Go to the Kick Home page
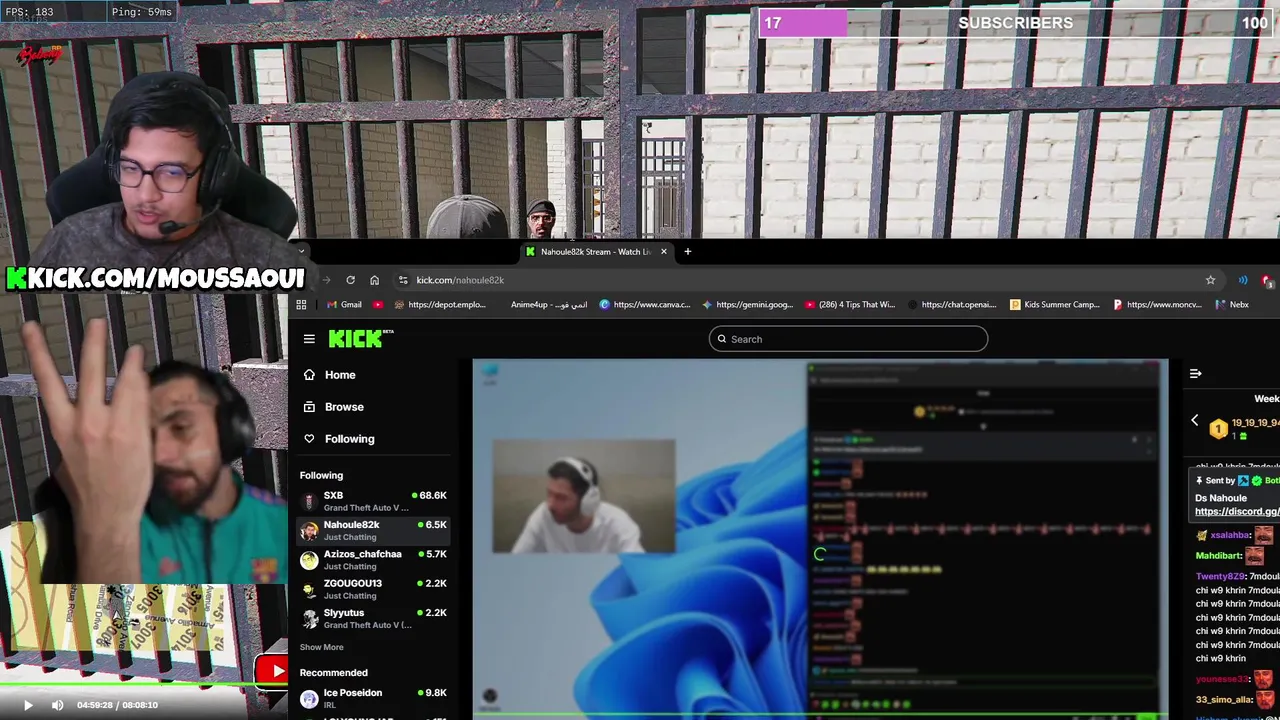The height and width of the screenshot is (720, 1280). point(329,375)
